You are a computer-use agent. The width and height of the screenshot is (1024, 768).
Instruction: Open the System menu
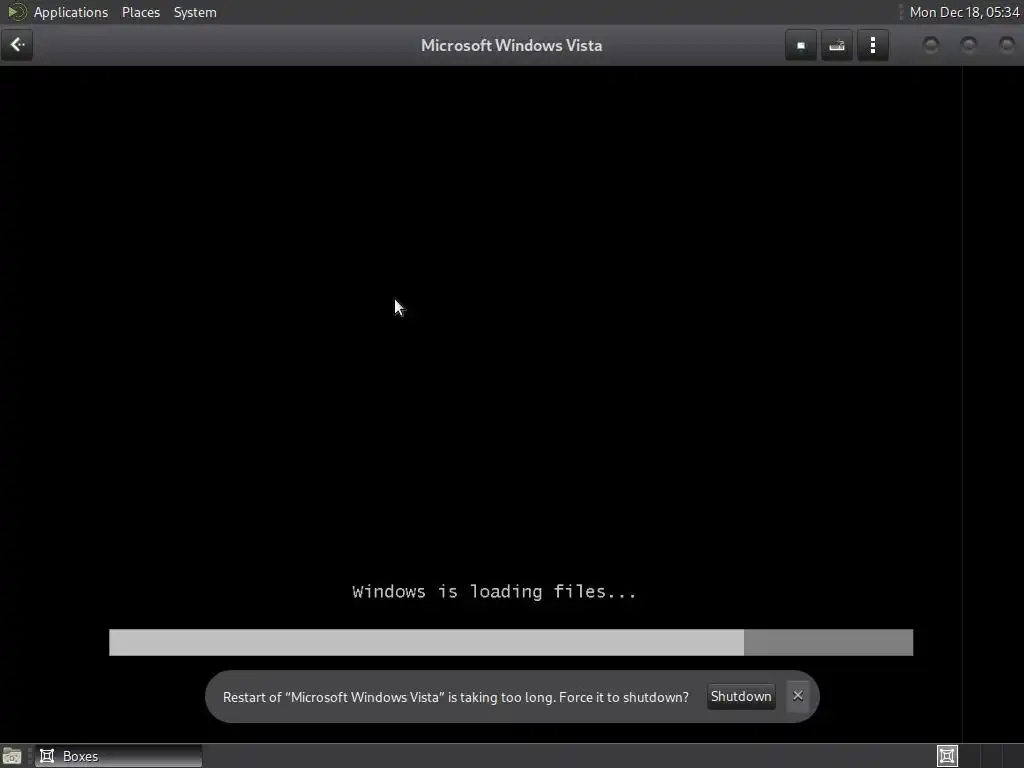click(195, 12)
